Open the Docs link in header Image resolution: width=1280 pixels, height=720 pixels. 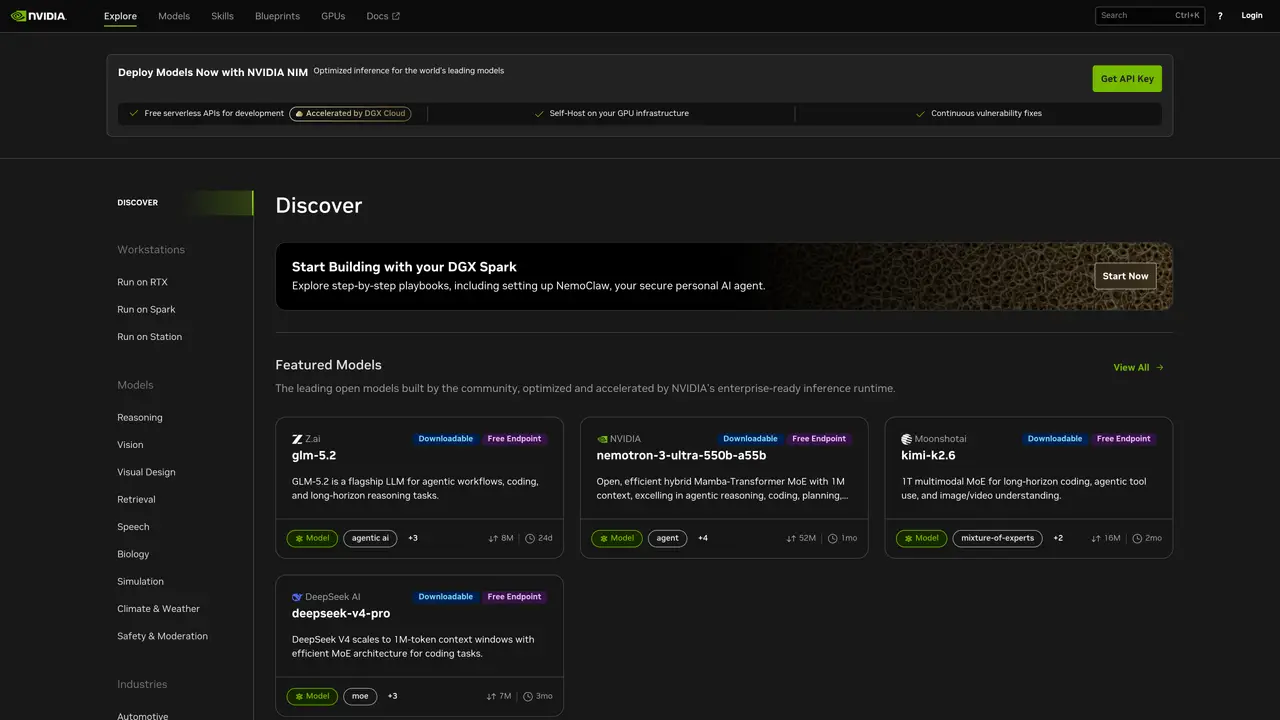point(383,16)
